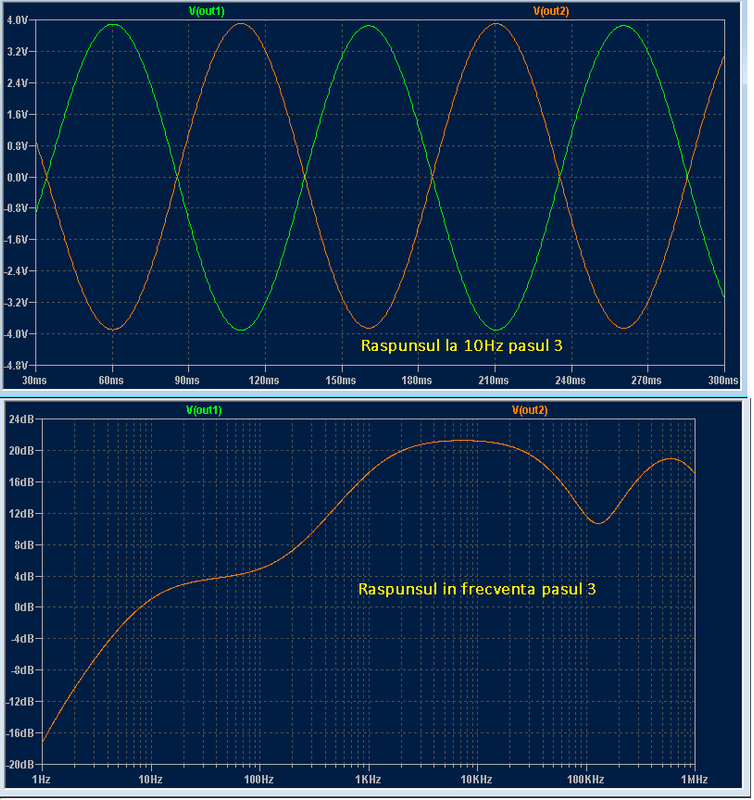The width and height of the screenshot is (754, 800).
Task: Click the 180ms time axis label
Action: click(417, 381)
